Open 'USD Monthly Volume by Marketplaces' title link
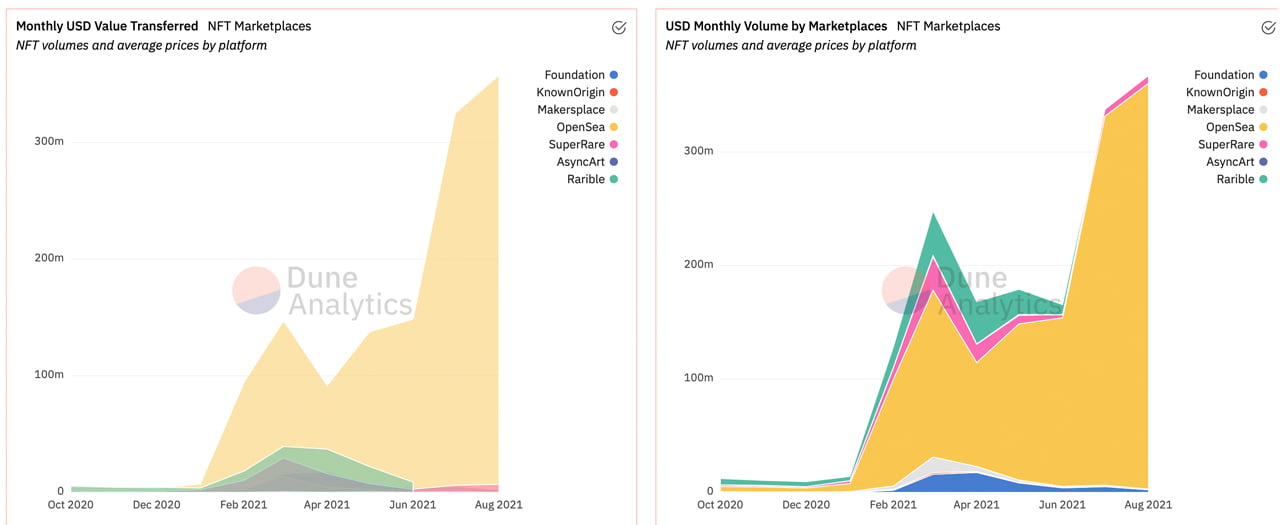This screenshot has height=525, width=1280. click(x=776, y=26)
